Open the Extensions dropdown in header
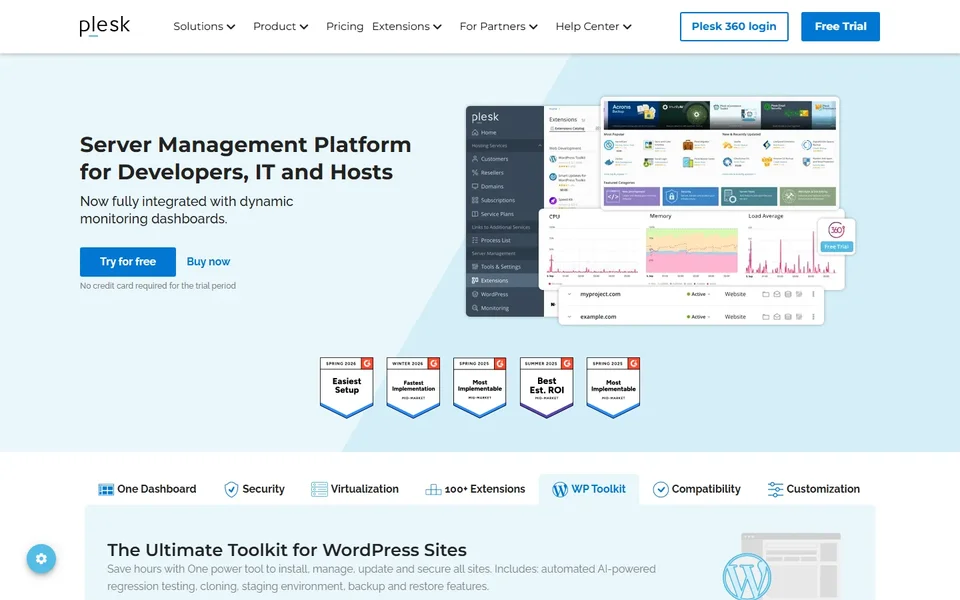 (x=407, y=26)
